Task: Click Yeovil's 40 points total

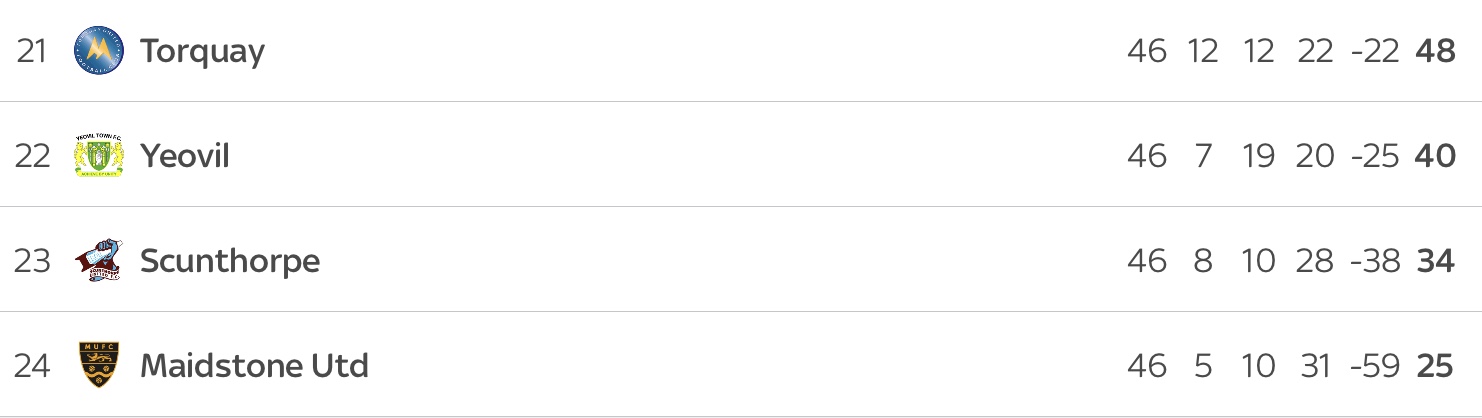Action: pos(1435,156)
